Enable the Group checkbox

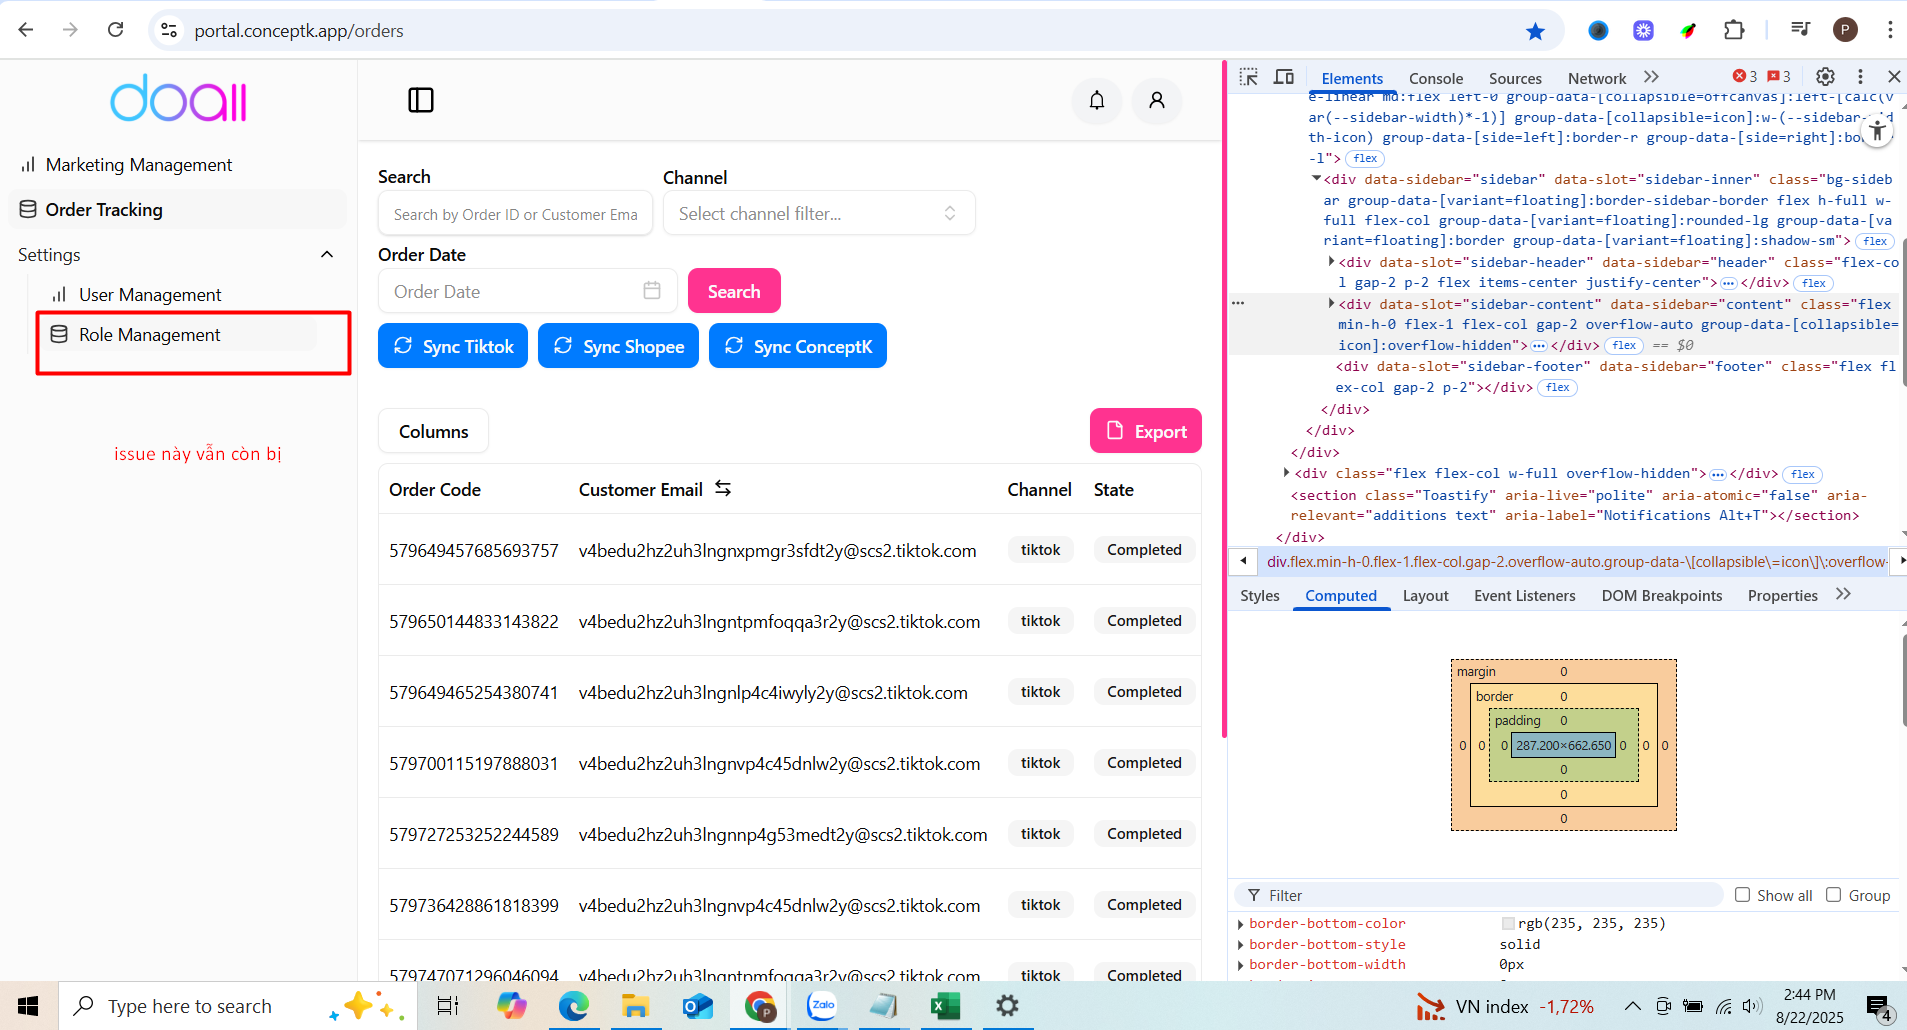coord(1833,895)
